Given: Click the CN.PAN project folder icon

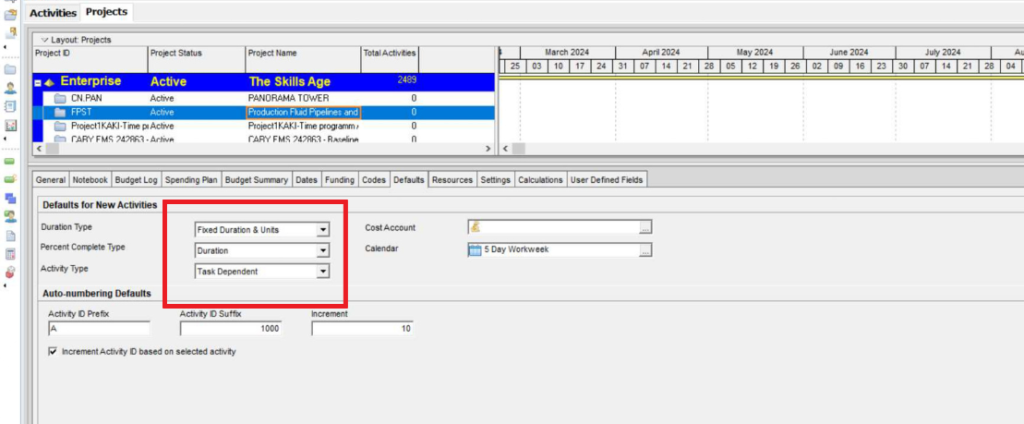Looking at the screenshot, I should tap(60, 99).
